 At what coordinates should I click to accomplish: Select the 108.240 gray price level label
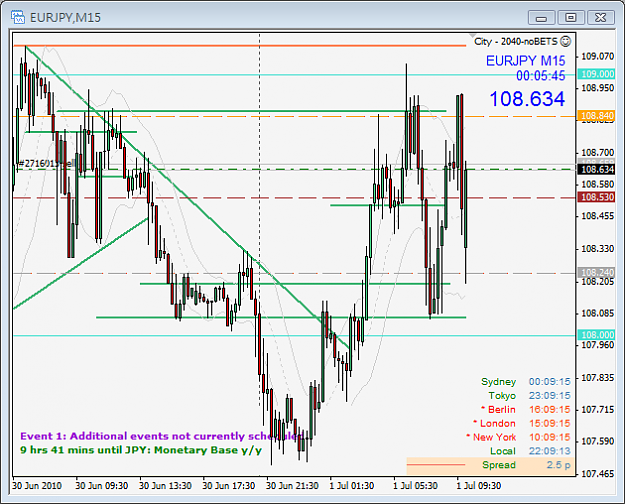coord(597,272)
